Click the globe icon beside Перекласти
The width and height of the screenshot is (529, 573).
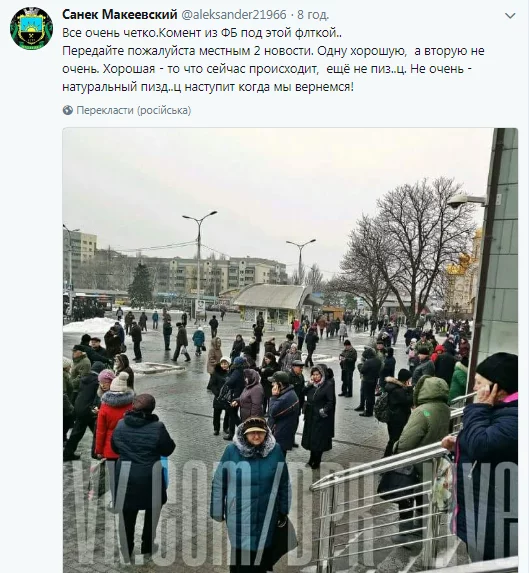pos(68,110)
